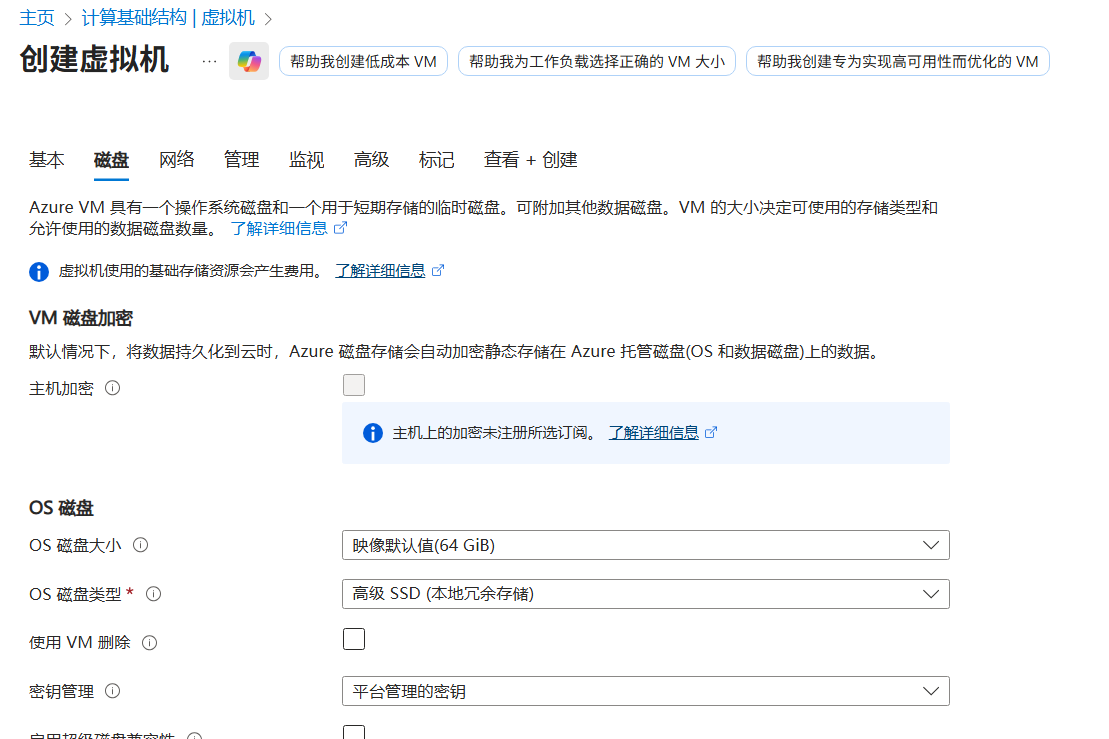
Task: Click info icon next to 使用 VM 删除
Action: [x=150, y=643]
